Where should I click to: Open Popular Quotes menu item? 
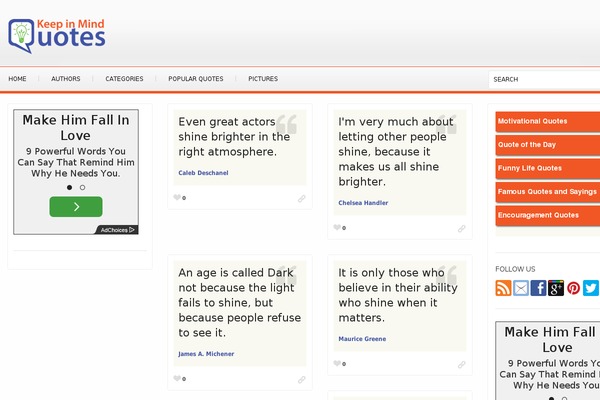click(x=196, y=78)
